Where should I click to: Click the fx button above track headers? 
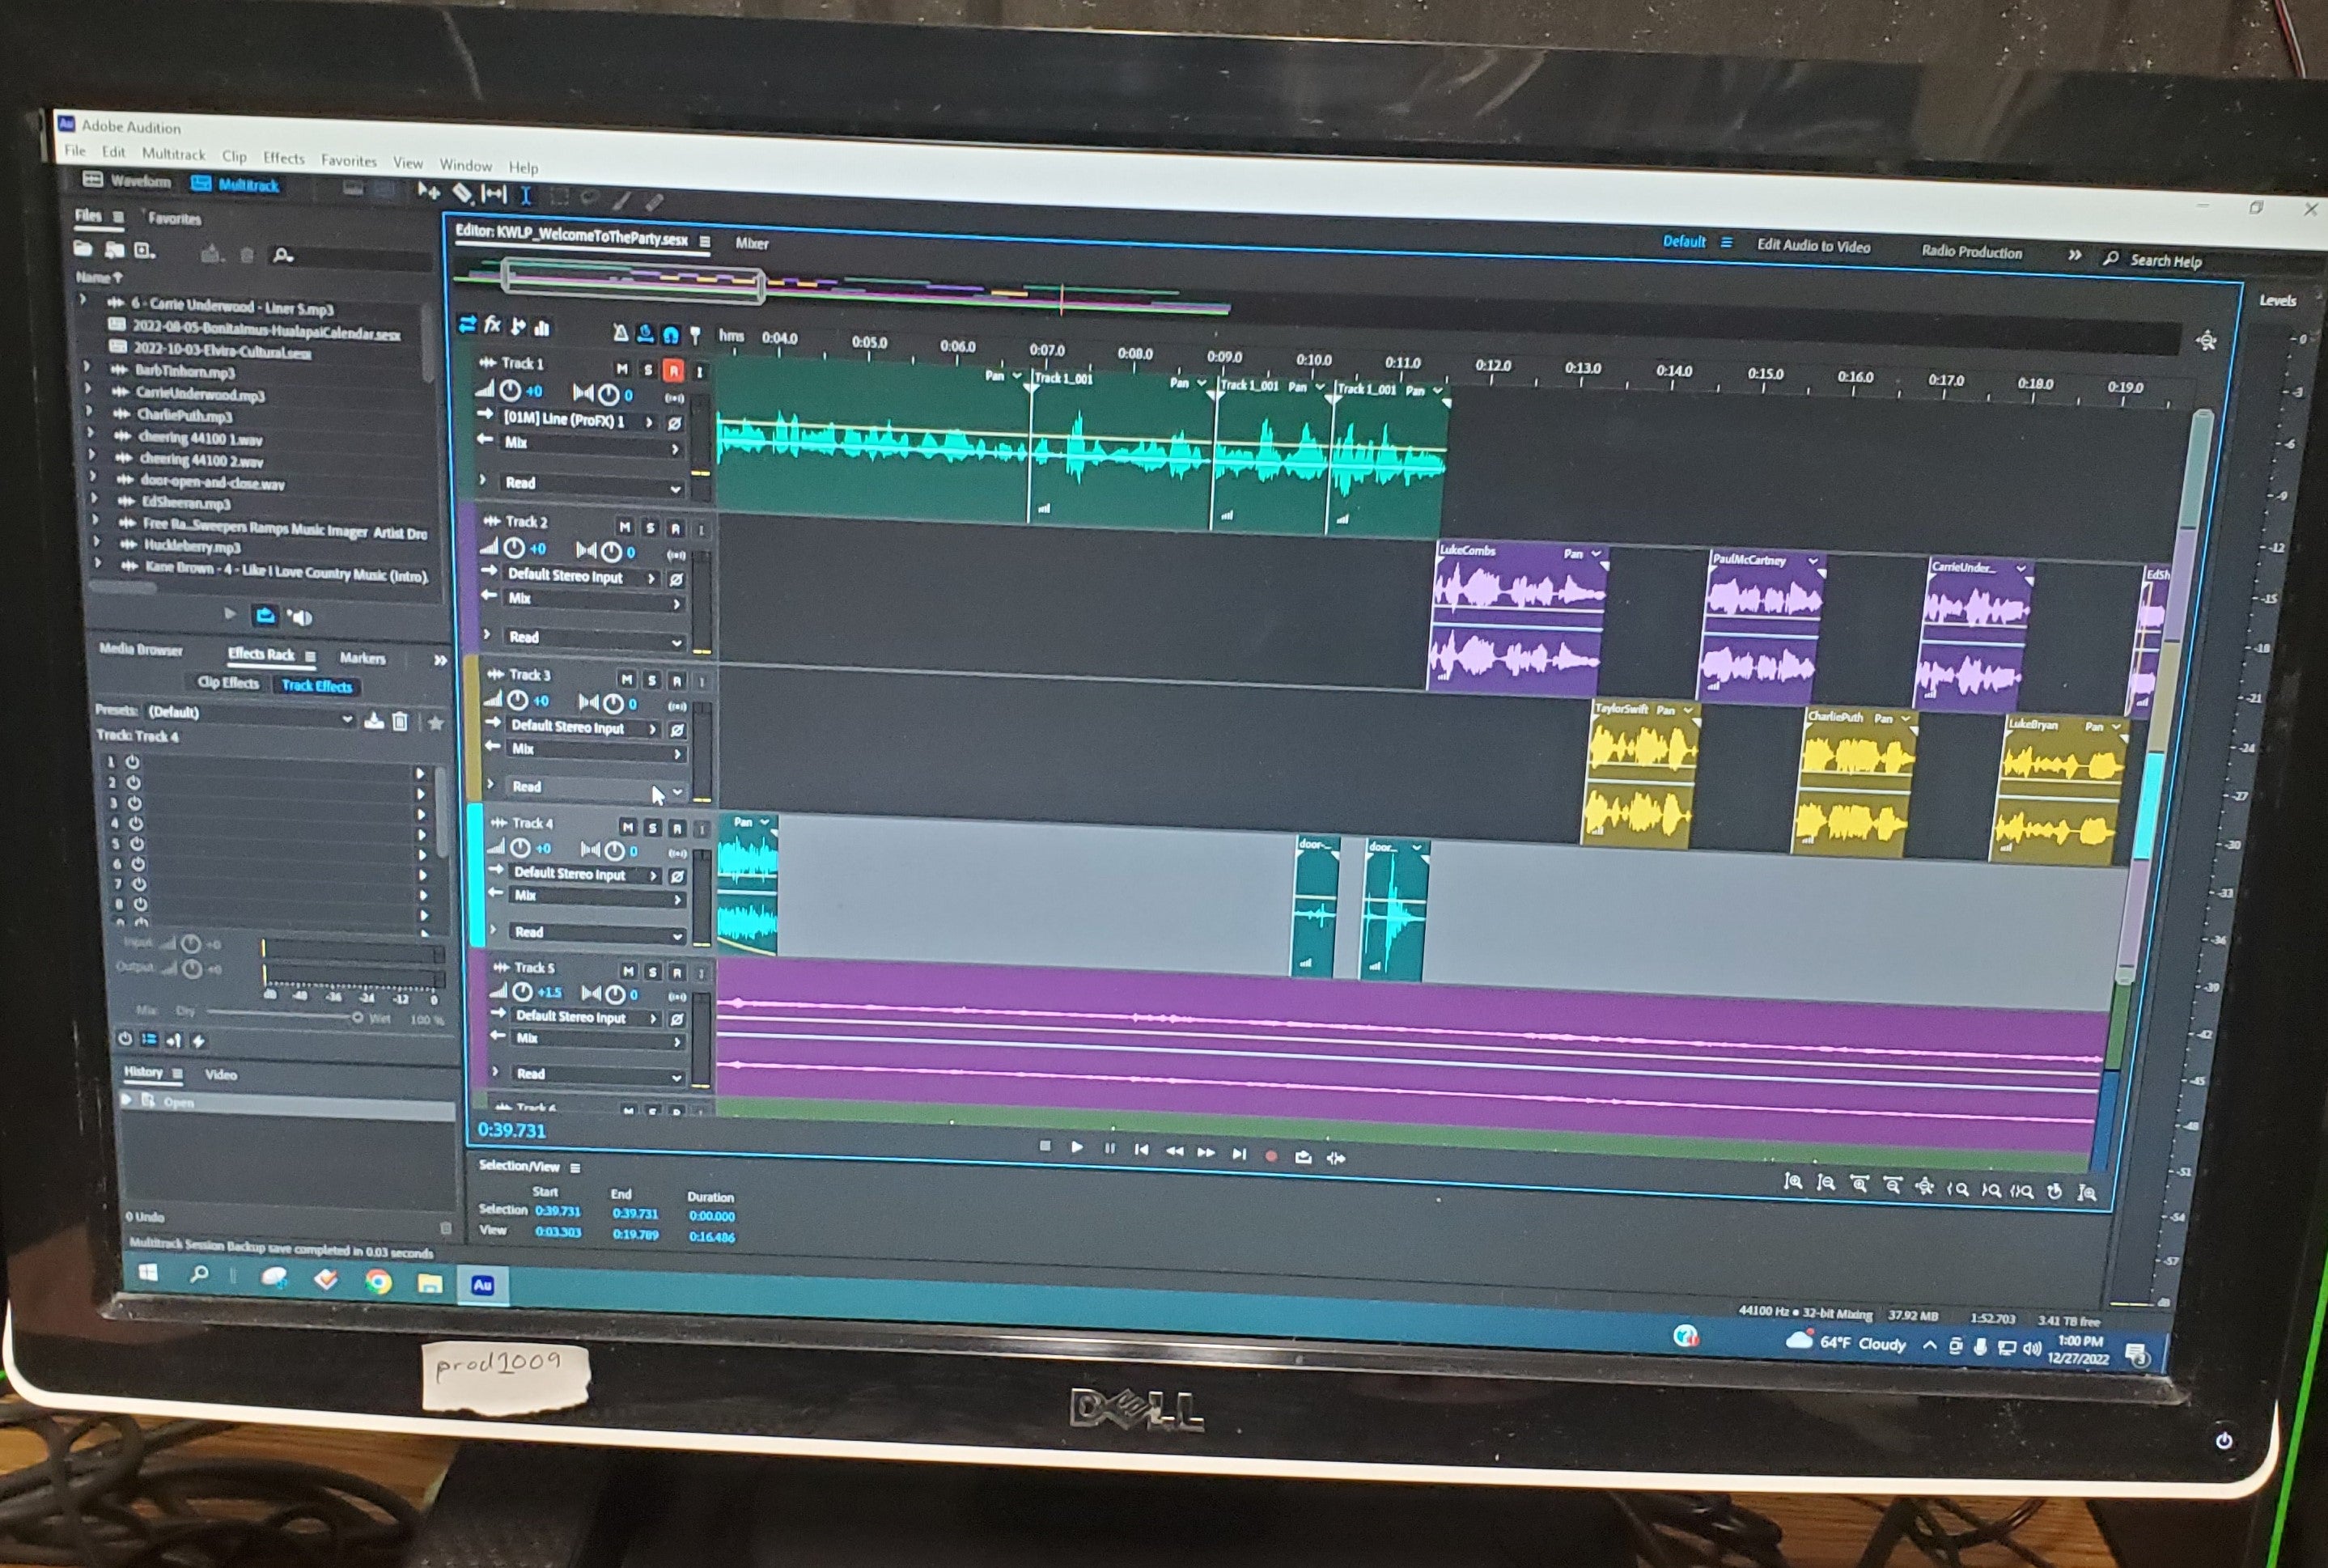[x=492, y=325]
